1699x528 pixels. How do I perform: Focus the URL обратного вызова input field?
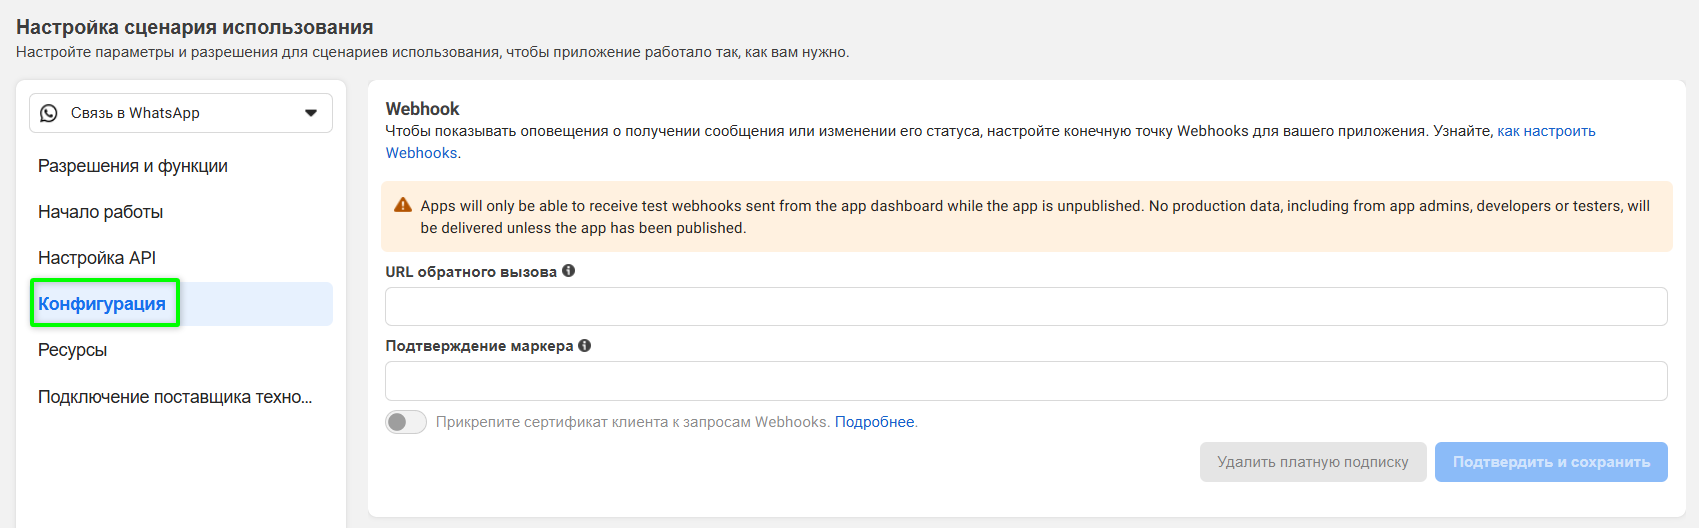(x=1025, y=306)
